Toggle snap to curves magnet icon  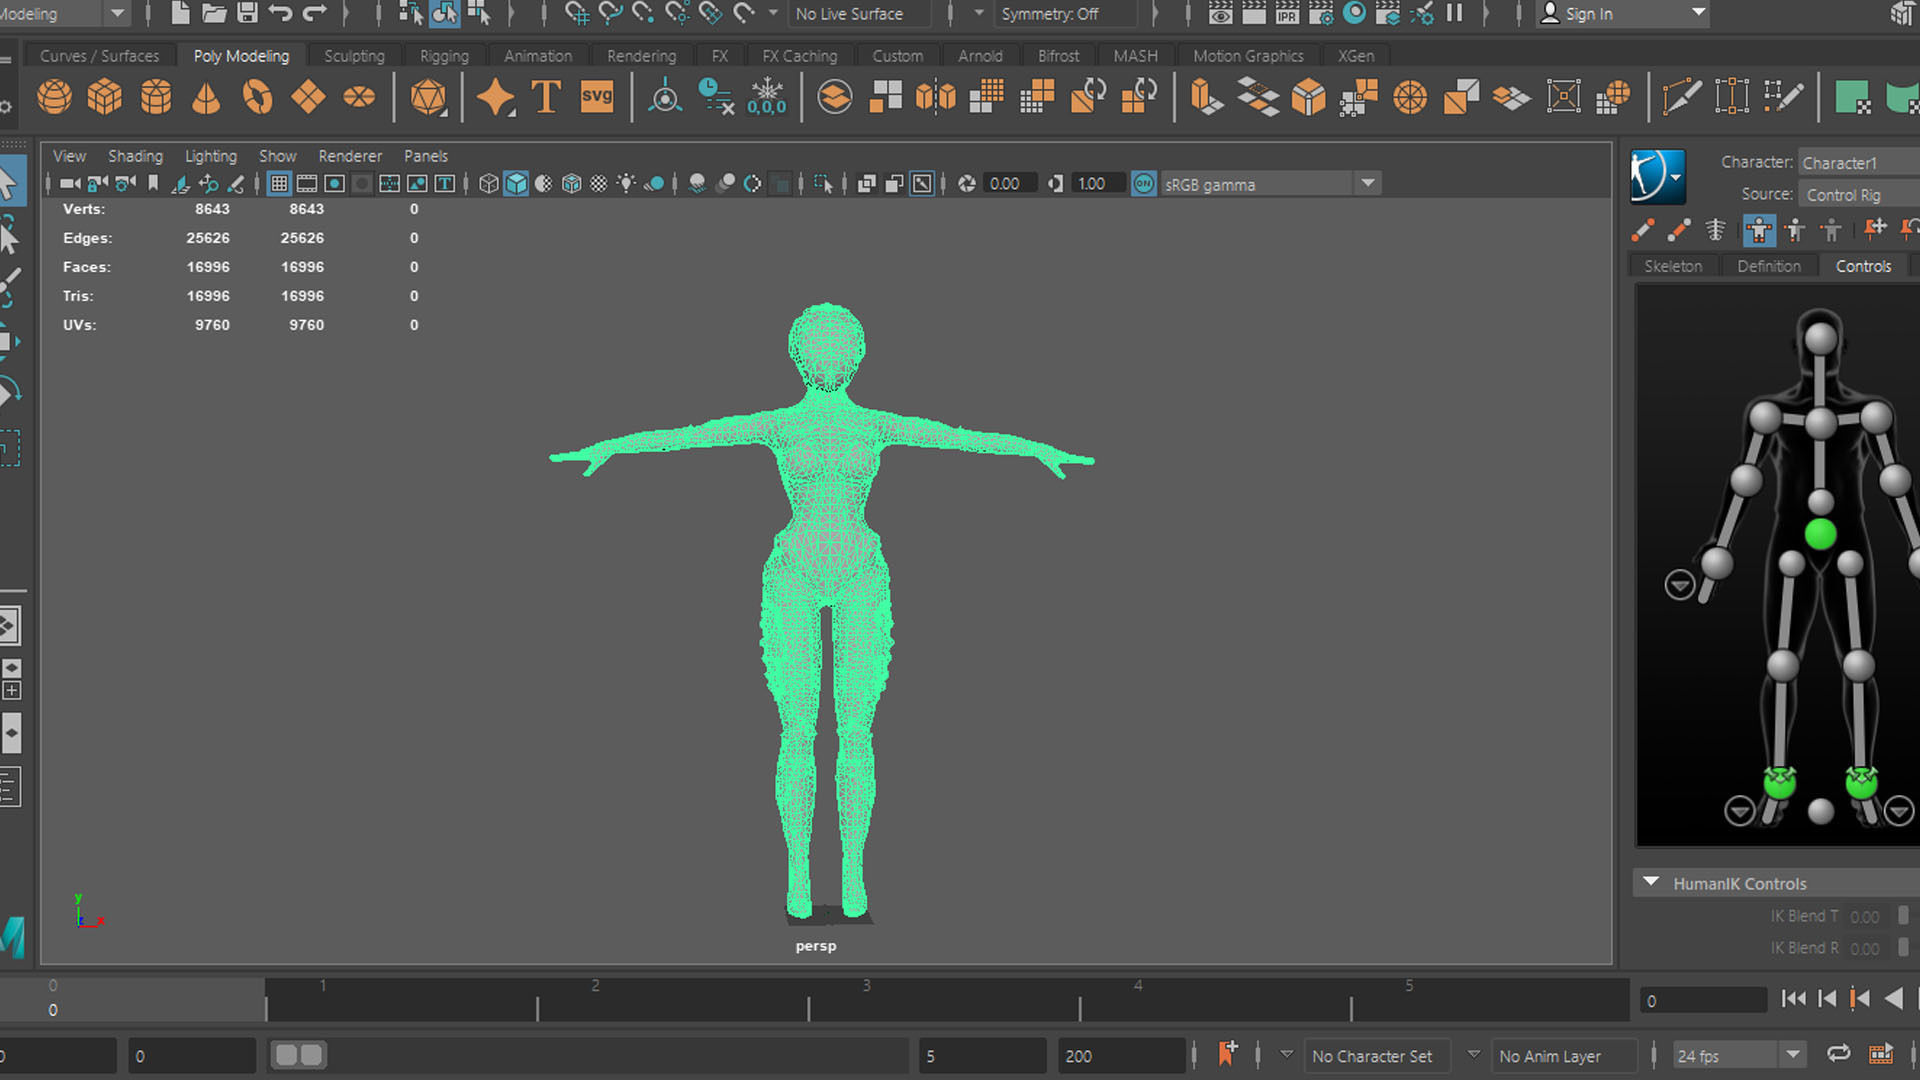click(611, 13)
